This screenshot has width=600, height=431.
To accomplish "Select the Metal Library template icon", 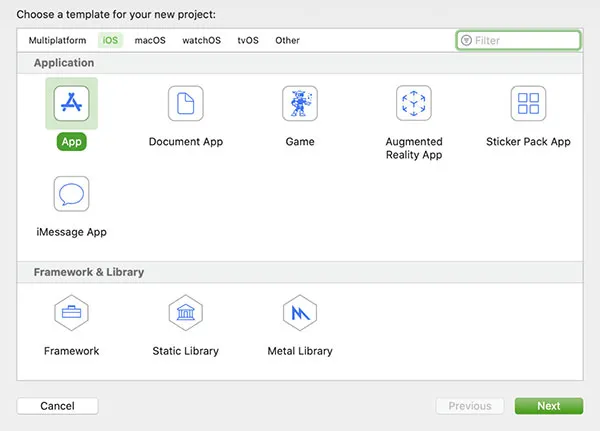I will [300, 313].
